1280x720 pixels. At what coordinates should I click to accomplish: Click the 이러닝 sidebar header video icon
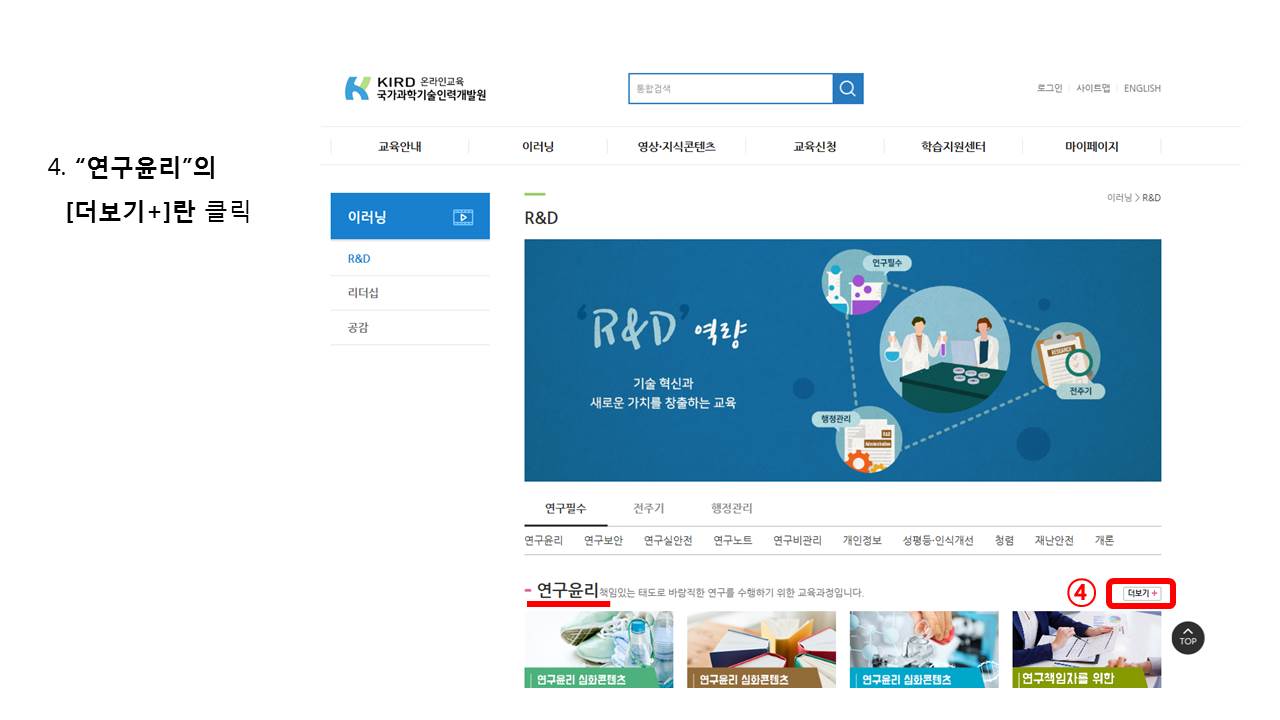point(462,217)
